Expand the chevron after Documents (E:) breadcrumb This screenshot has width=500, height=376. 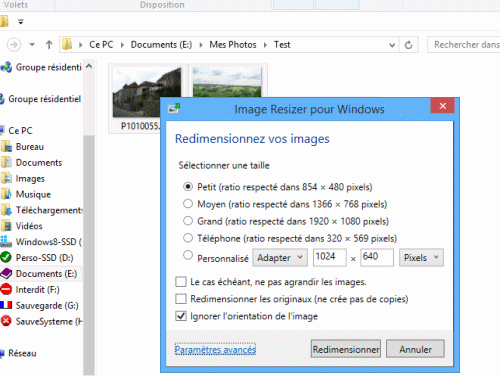[201, 45]
